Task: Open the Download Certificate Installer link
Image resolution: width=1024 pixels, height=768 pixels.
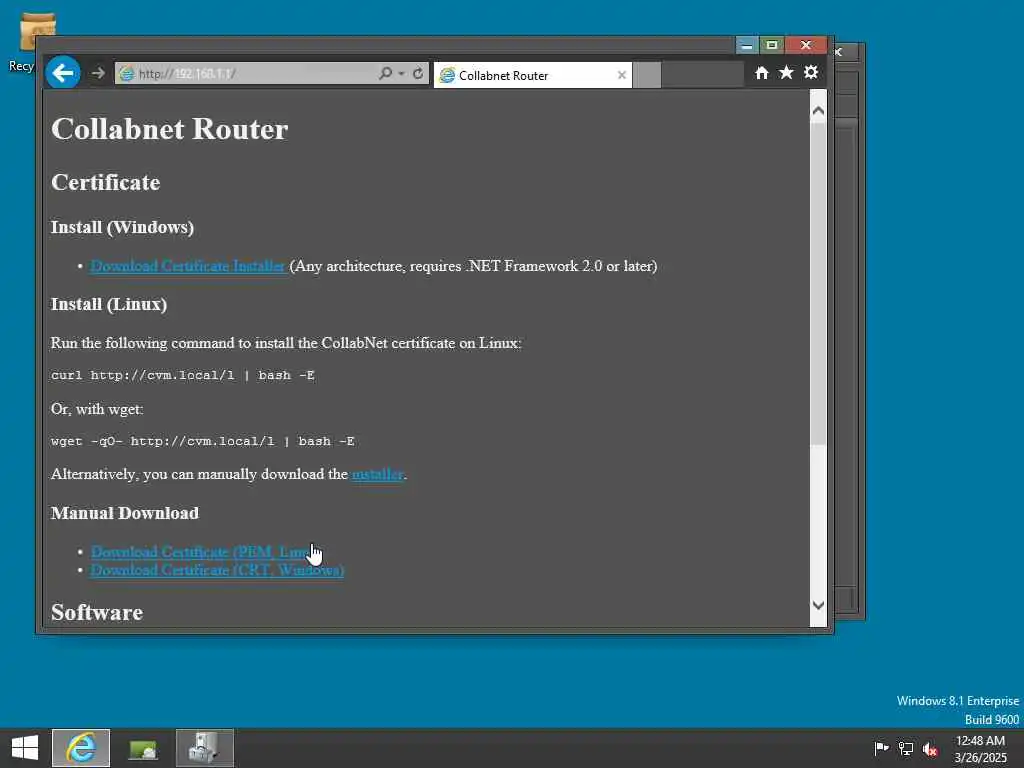Action: (187, 266)
